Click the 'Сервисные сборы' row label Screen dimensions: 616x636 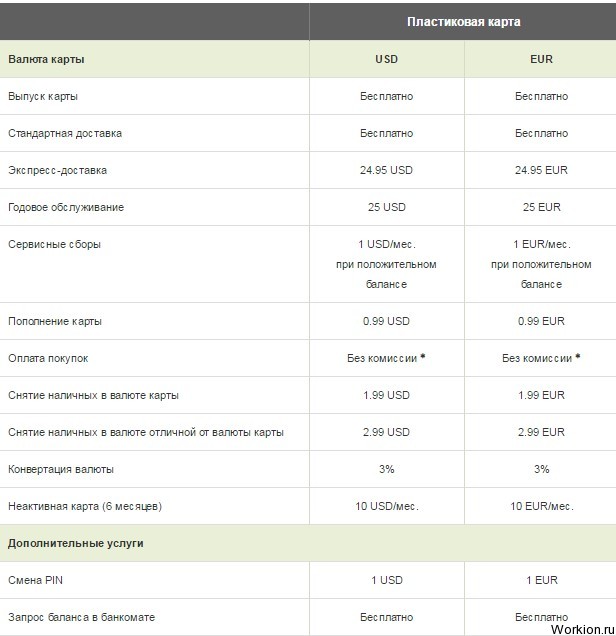click(54, 244)
